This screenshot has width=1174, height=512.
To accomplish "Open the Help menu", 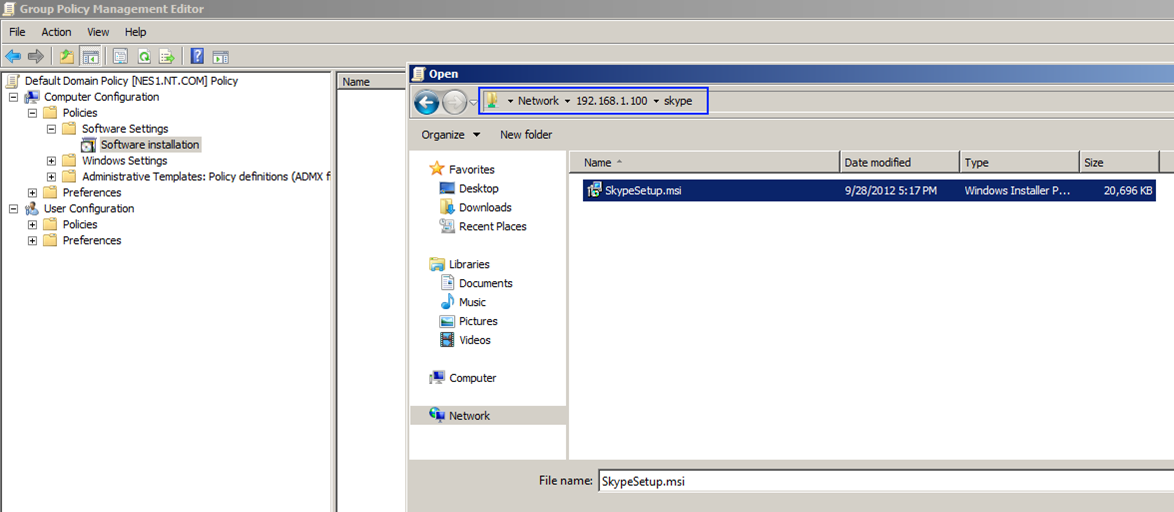I will (x=136, y=32).
